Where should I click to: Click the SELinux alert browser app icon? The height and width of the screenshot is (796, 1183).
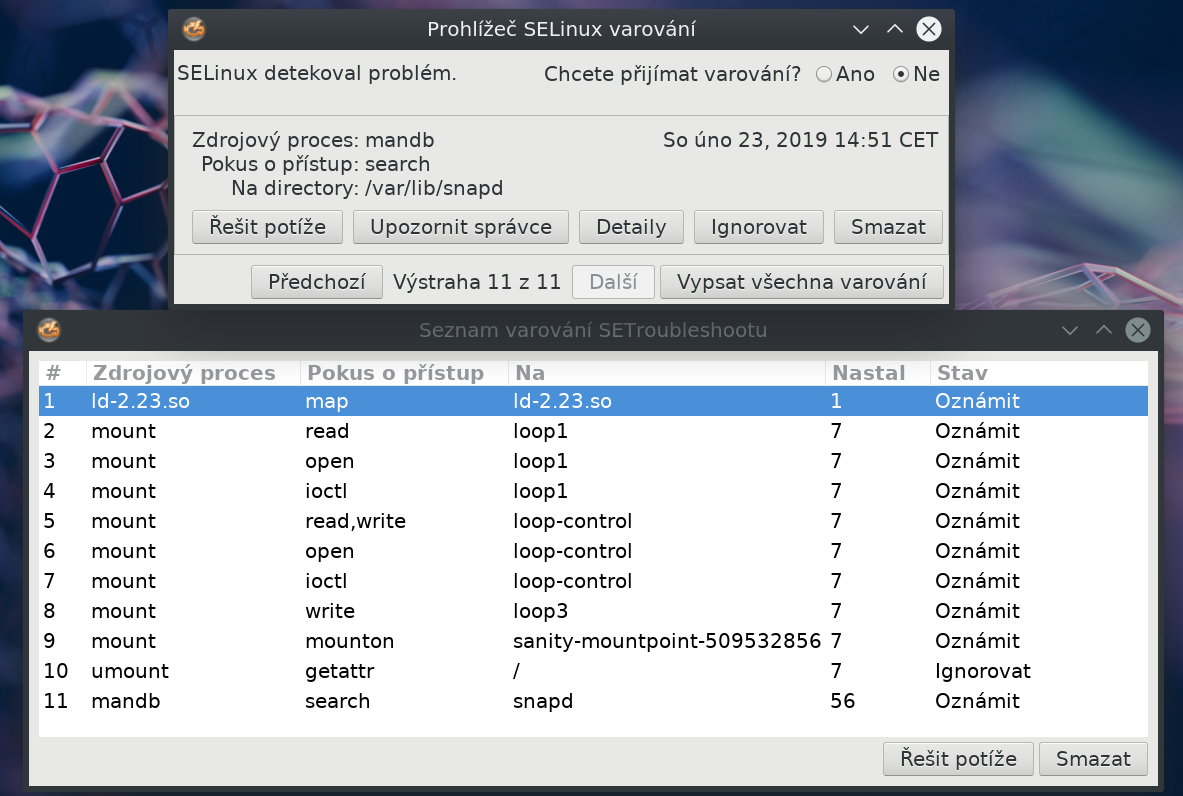coord(194,29)
